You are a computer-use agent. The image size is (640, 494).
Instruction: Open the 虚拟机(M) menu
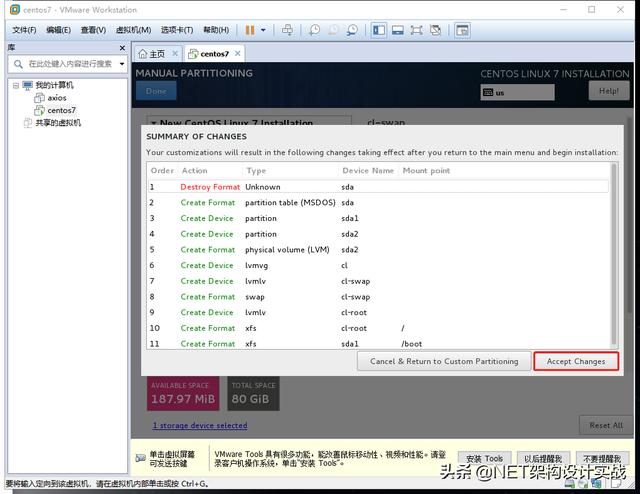[133, 30]
